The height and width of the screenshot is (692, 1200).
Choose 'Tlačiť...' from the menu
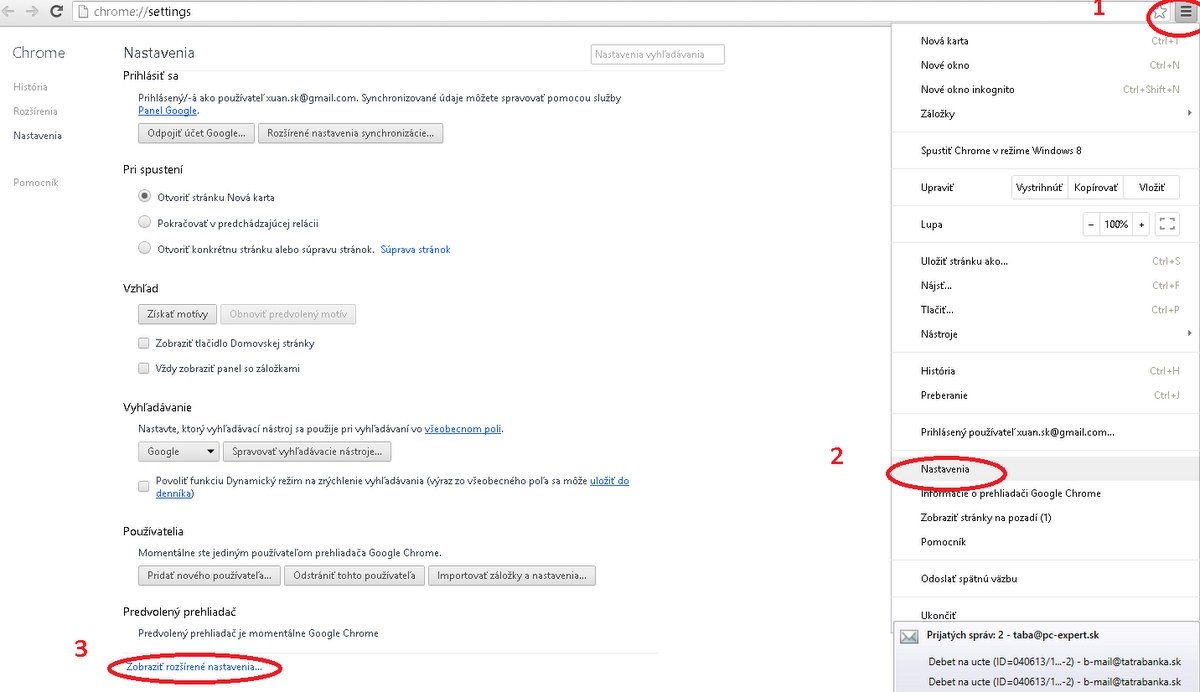coord(1046,309)
